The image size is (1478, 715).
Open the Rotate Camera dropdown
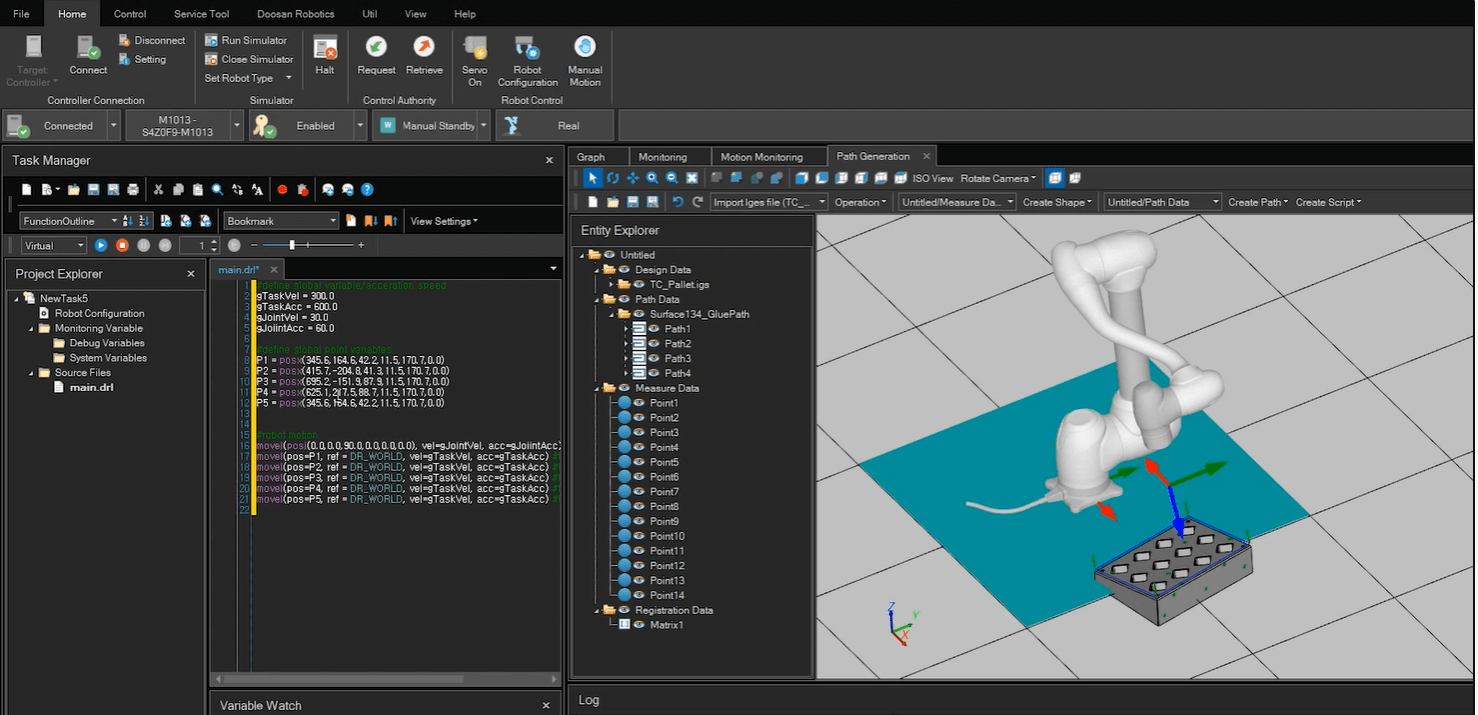998,178
